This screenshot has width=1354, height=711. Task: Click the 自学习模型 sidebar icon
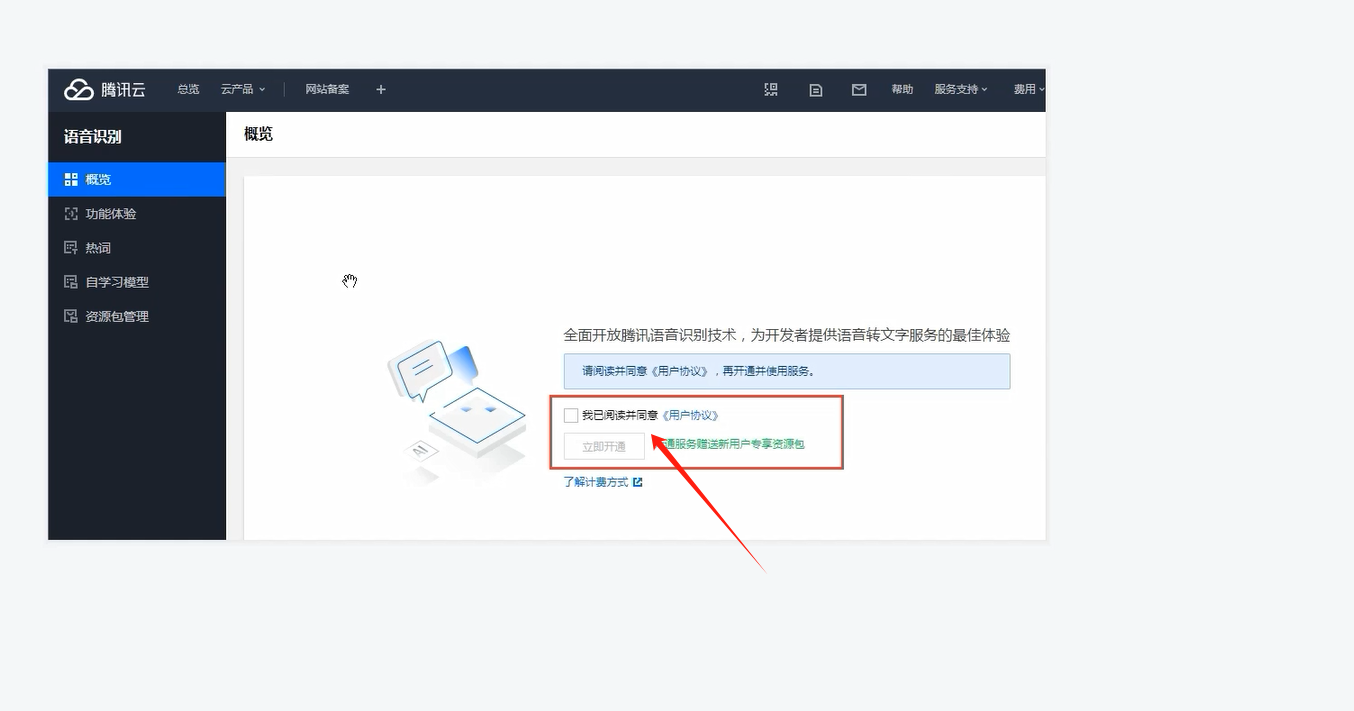71,282
